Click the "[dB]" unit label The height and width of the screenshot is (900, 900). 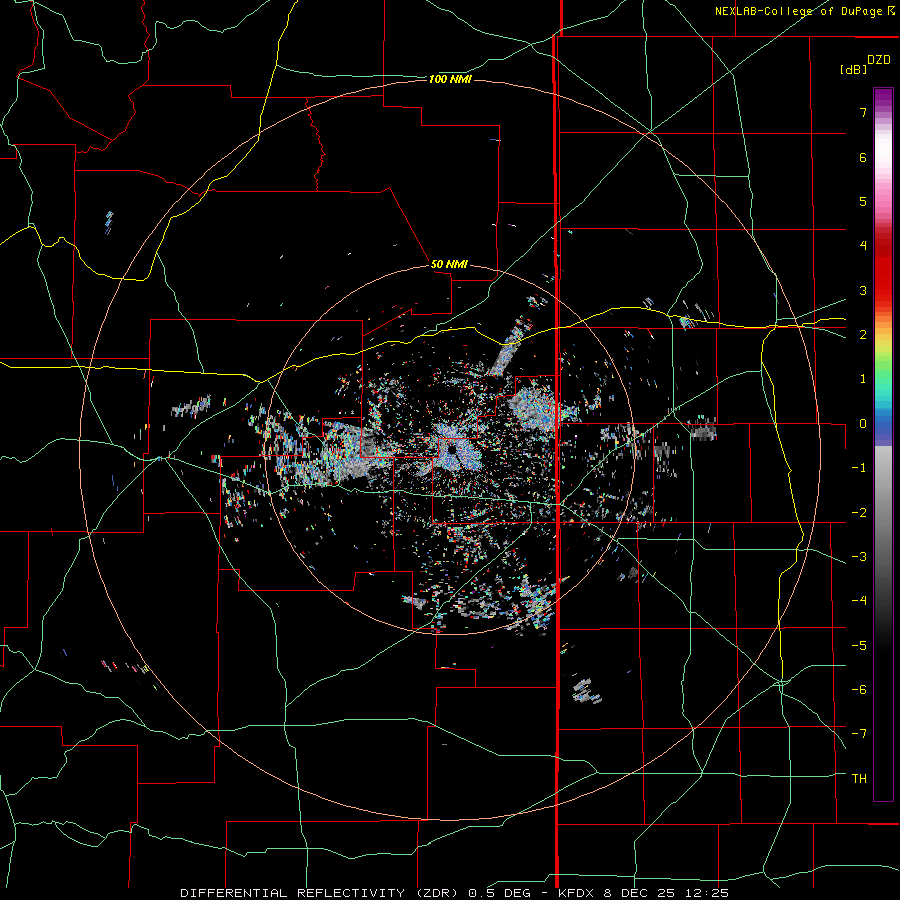[853, 69]
